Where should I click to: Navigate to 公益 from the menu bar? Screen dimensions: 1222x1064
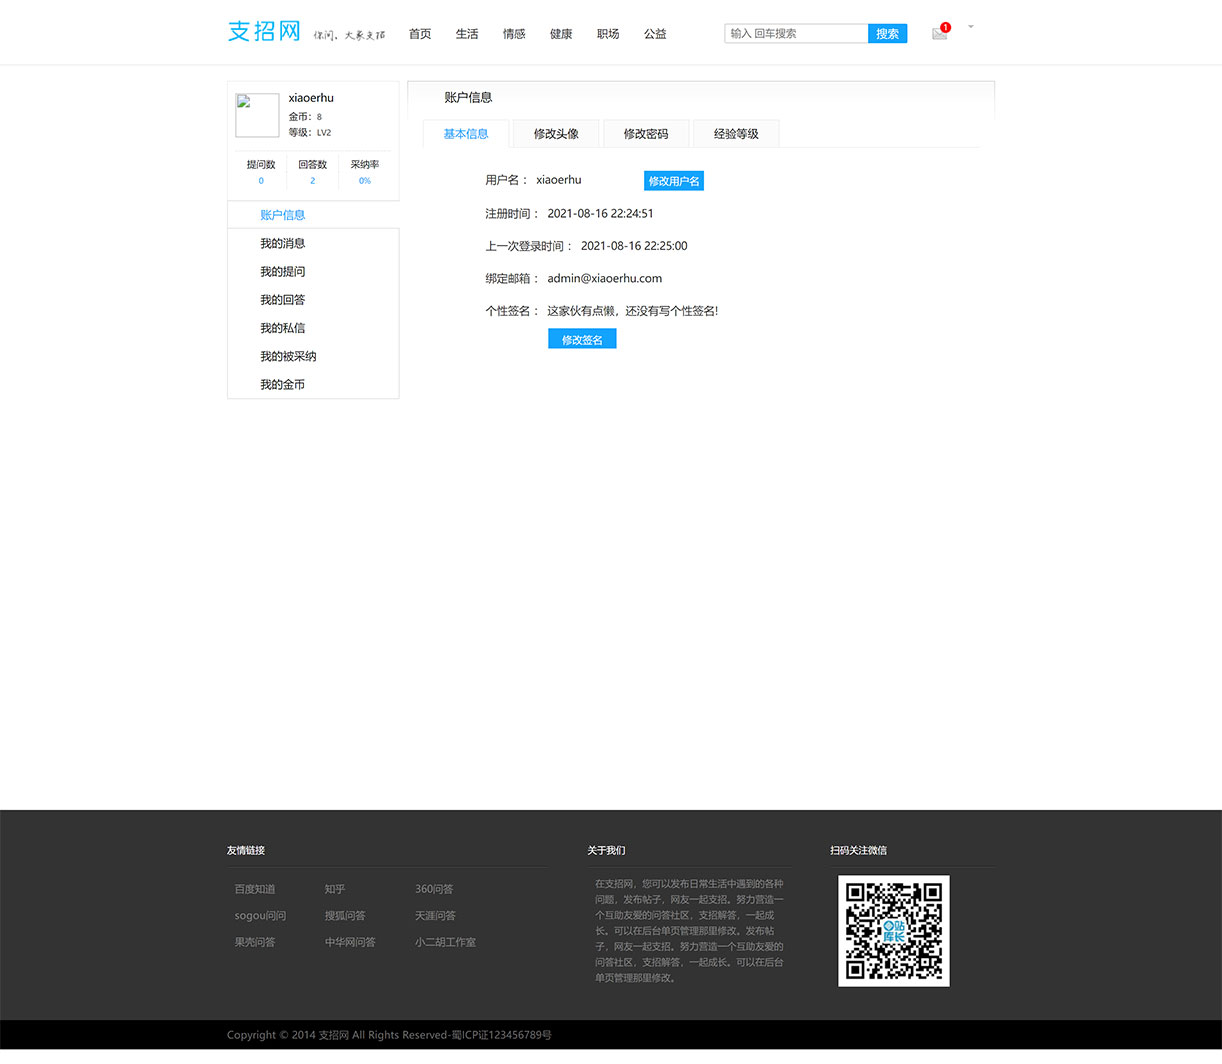(x=655, y=33)
